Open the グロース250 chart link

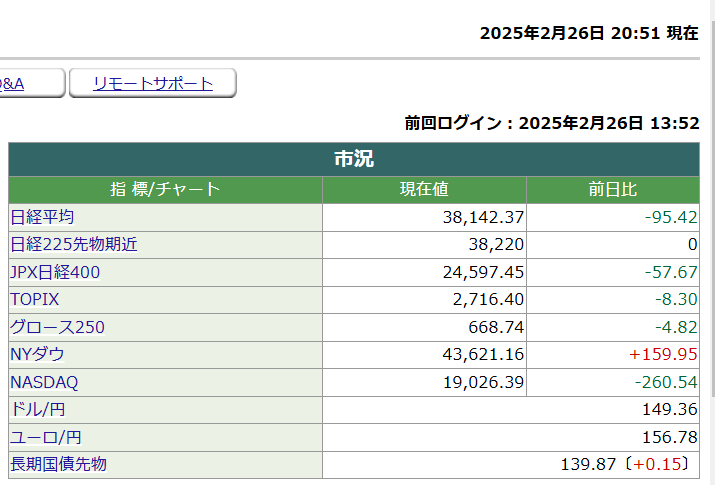[57, 327]
